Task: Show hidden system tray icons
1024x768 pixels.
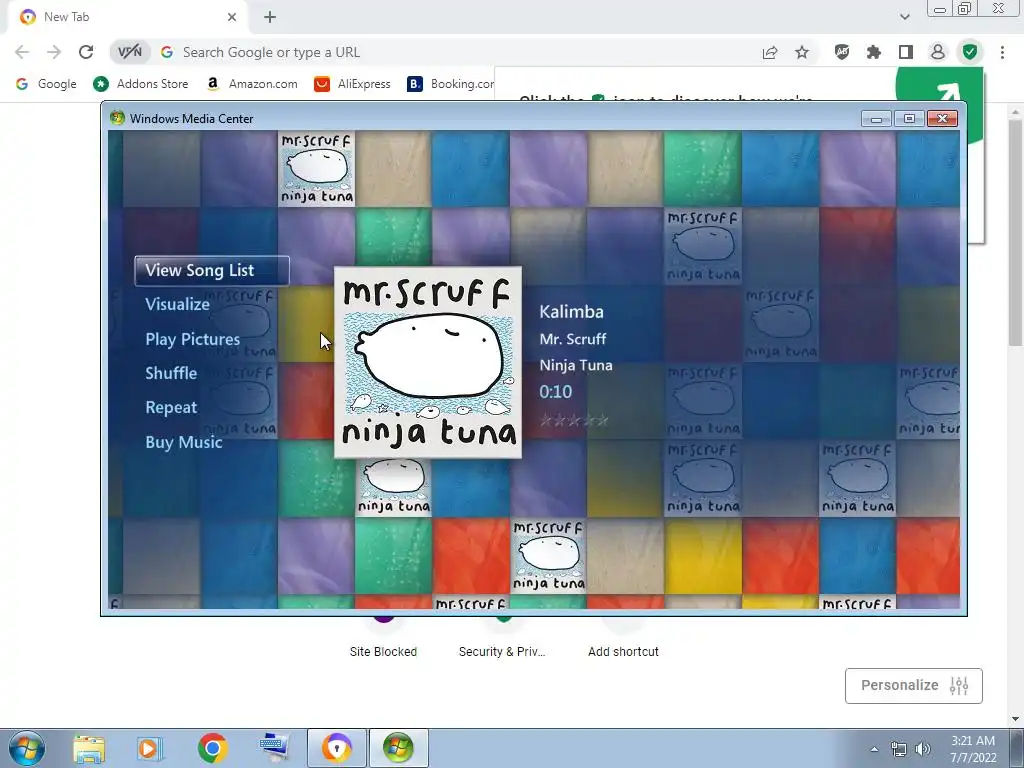Action: click(x=874, y=749)
